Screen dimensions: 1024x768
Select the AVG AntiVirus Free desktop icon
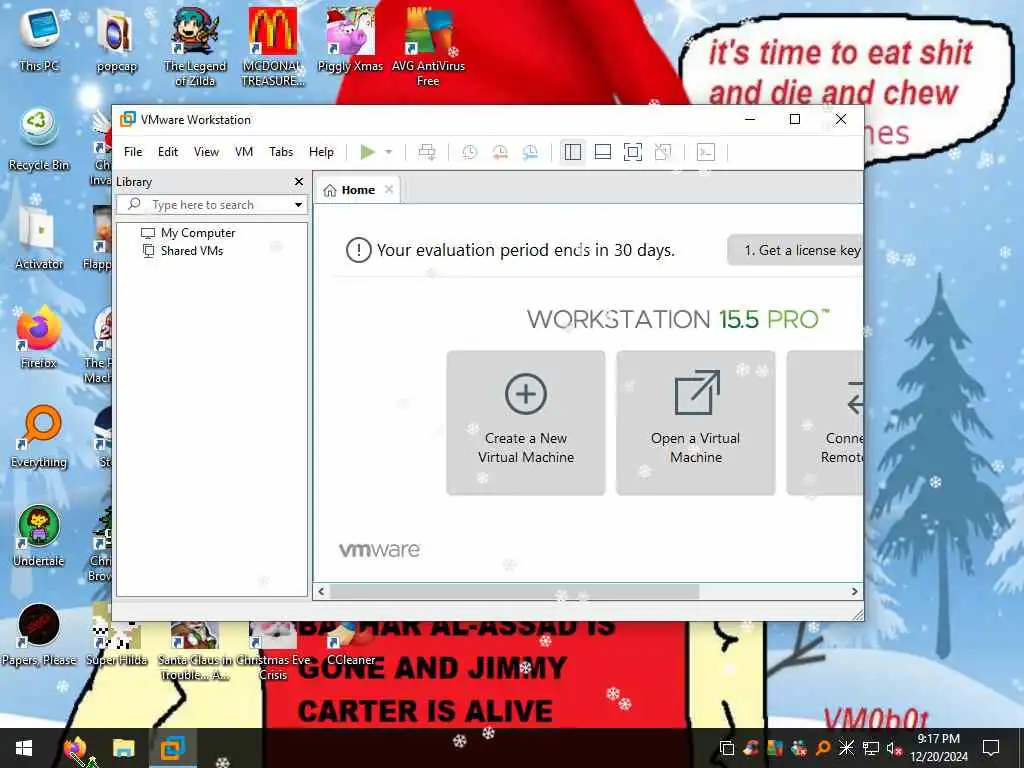428,47
